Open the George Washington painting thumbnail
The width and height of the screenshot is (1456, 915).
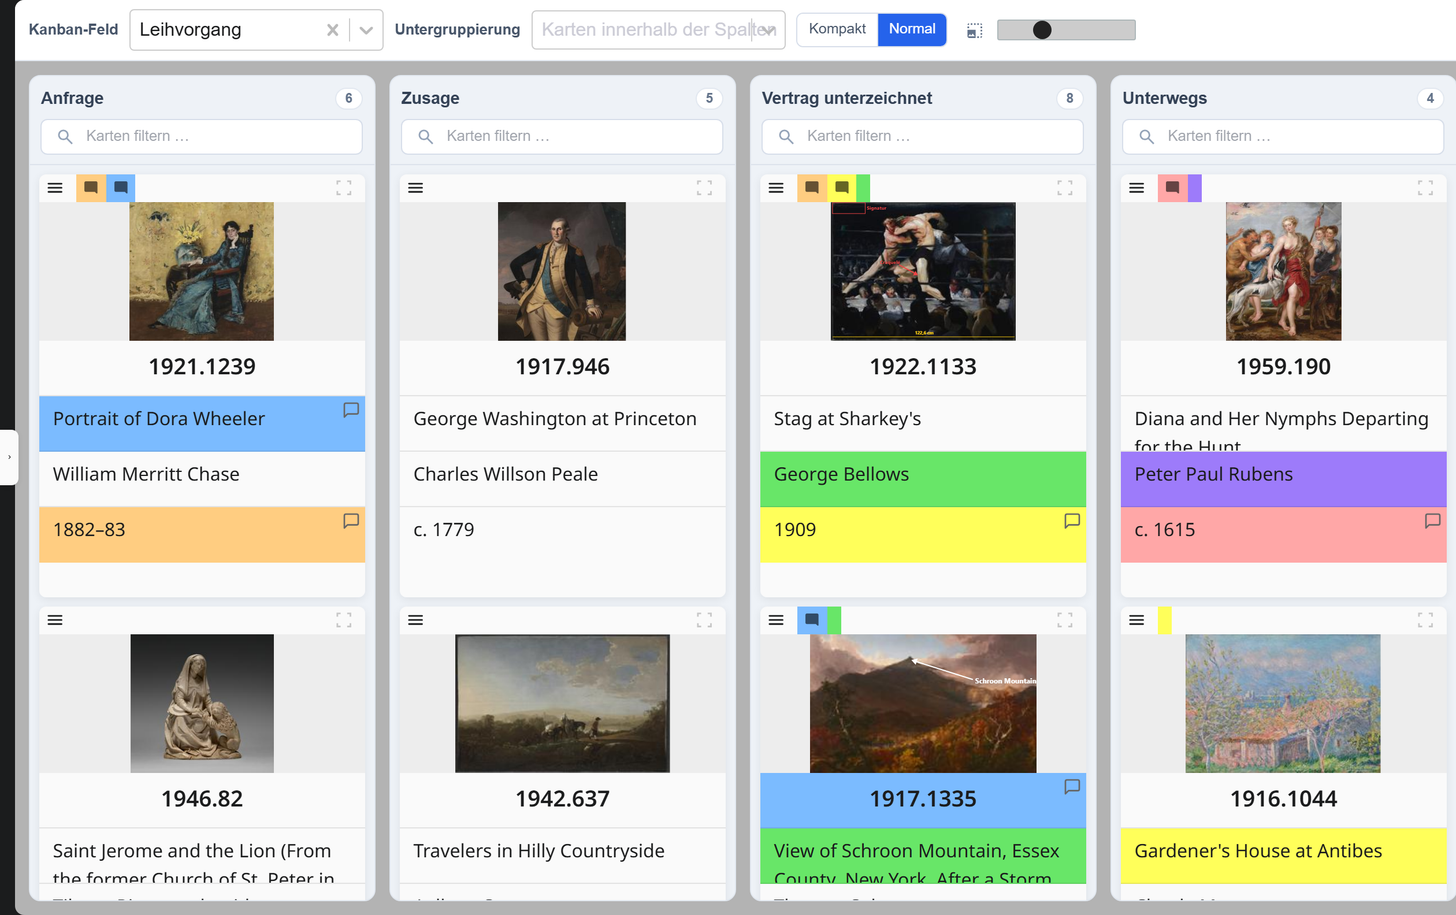[562, 271]
